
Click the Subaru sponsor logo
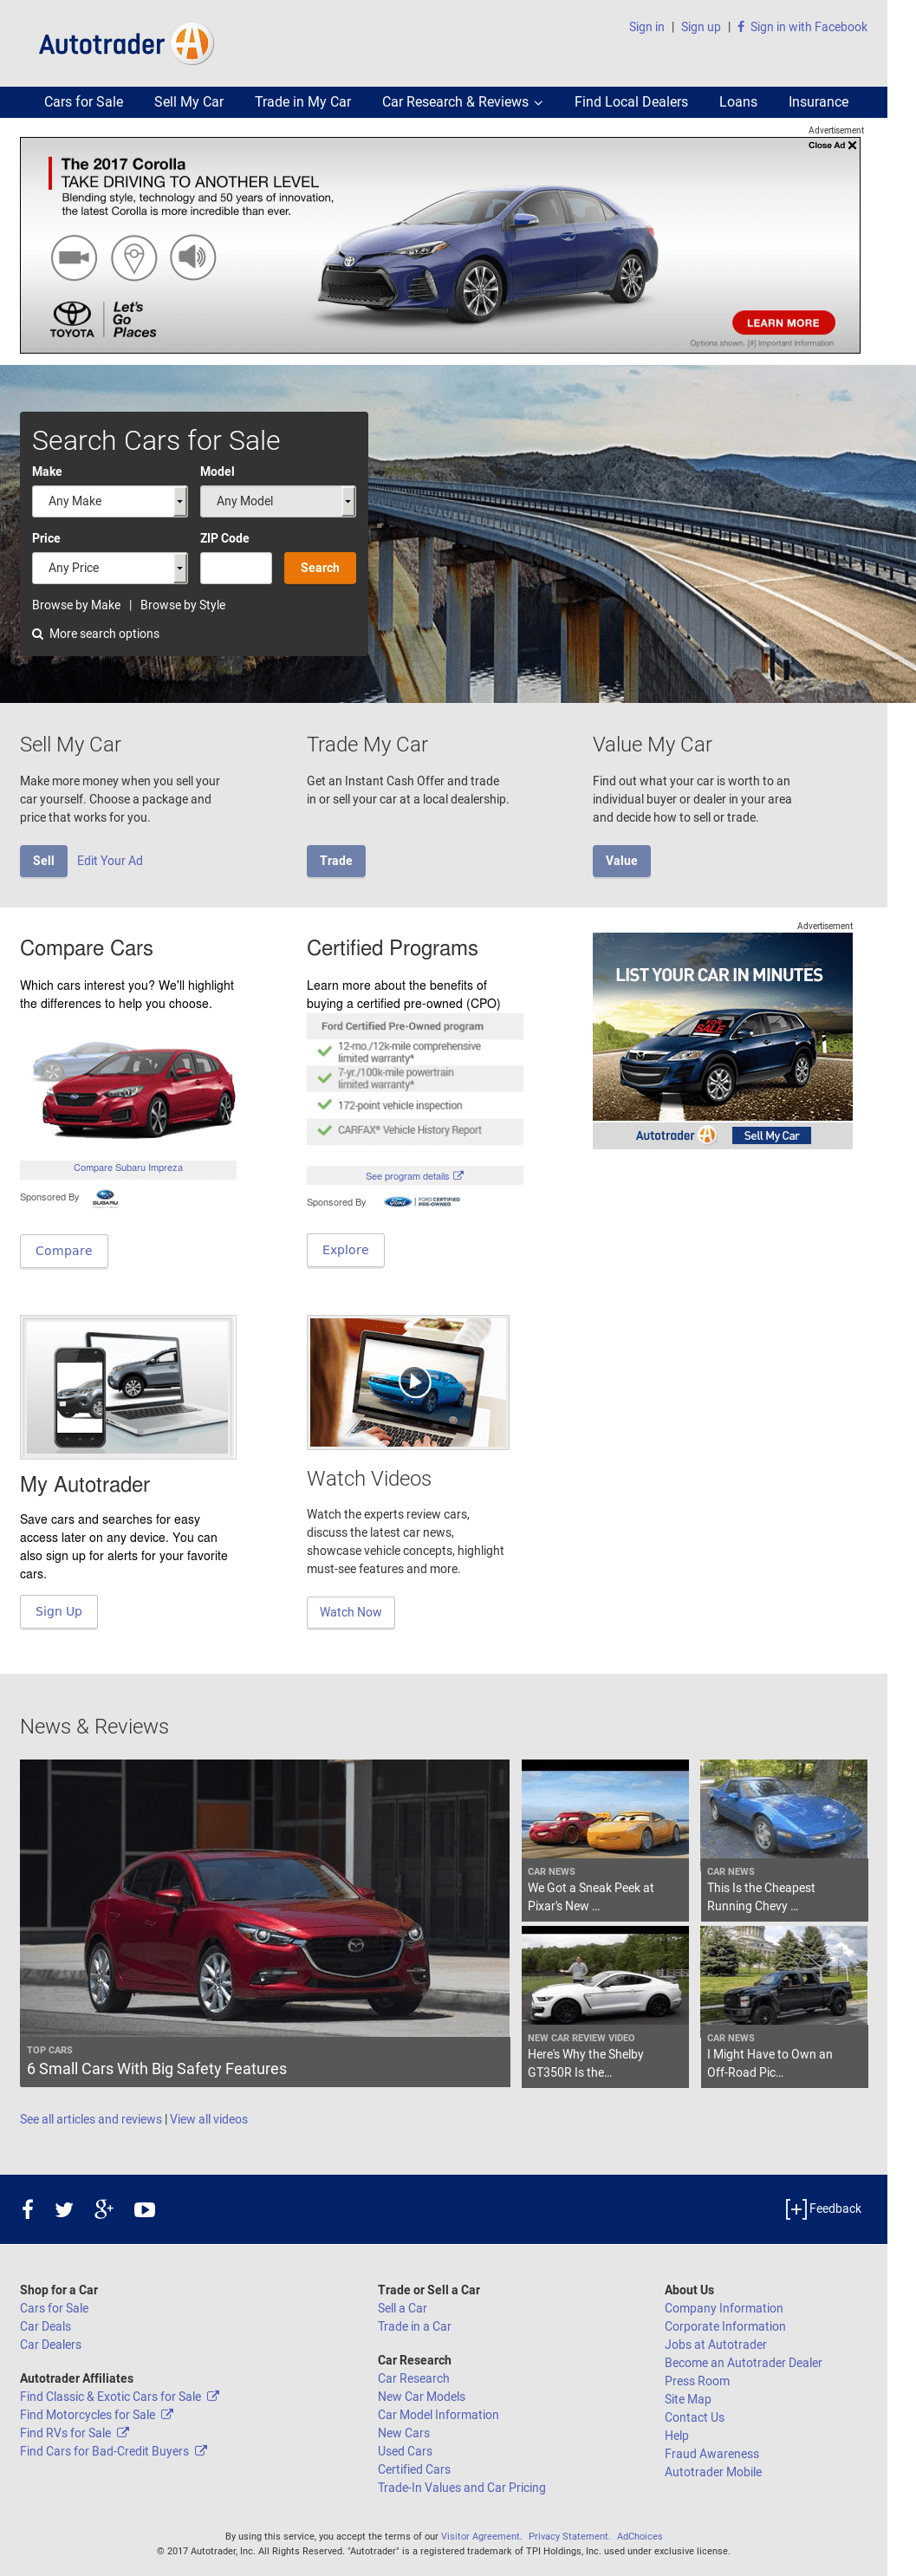click(105, 1198)
